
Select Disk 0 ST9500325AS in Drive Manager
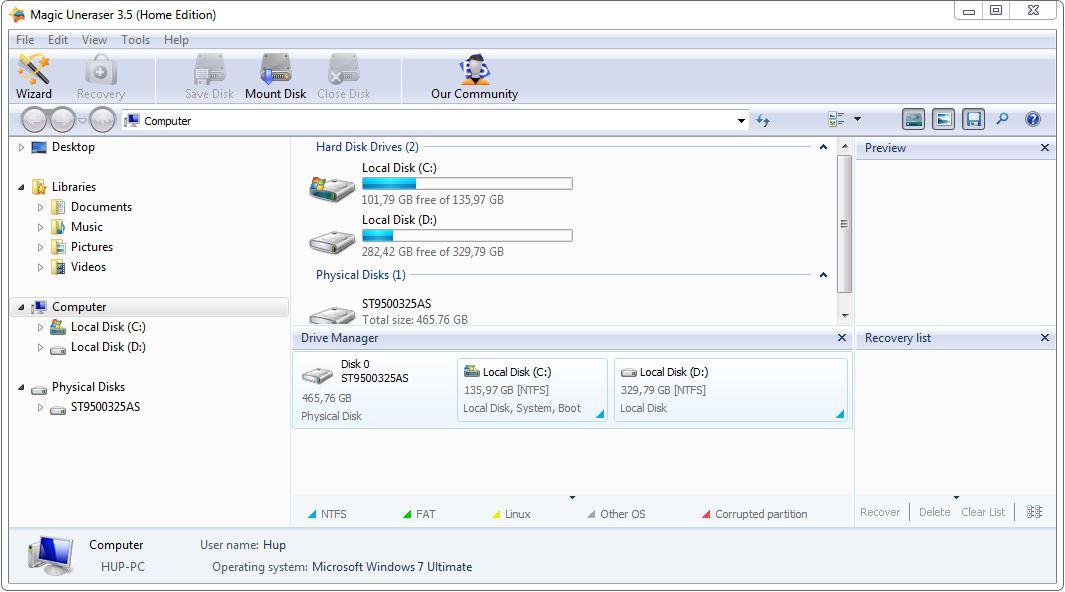375,390
